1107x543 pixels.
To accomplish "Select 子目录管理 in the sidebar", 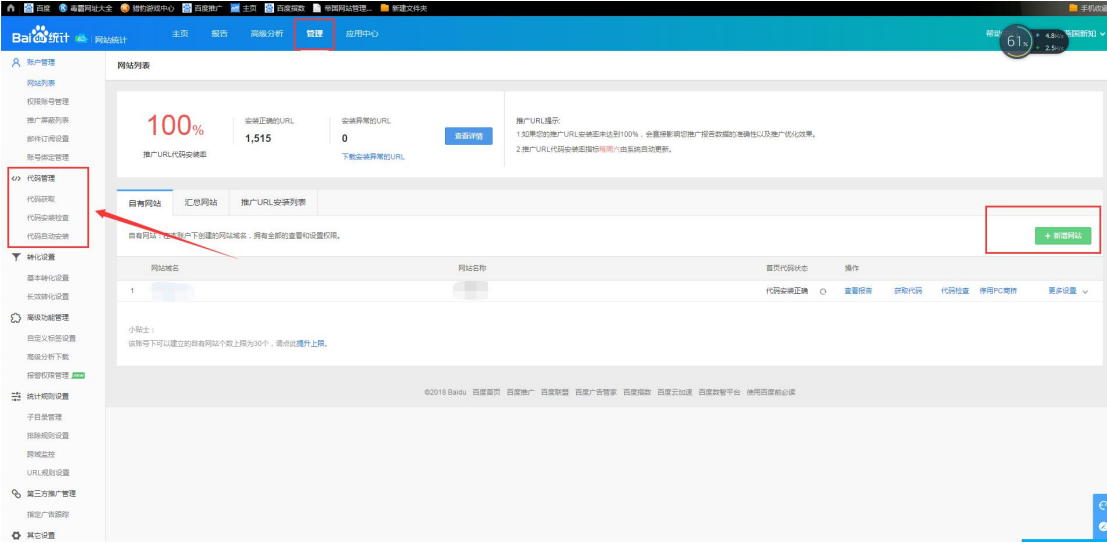I will coord(44,417).
